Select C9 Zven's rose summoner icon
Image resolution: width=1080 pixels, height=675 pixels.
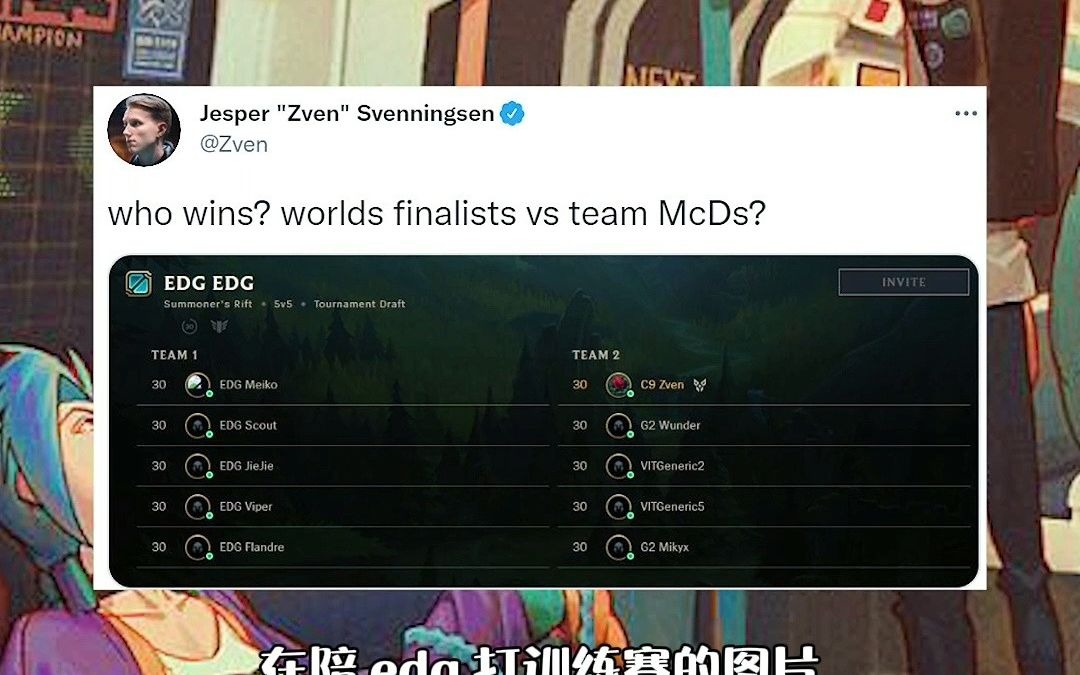(x=619, y=384)
